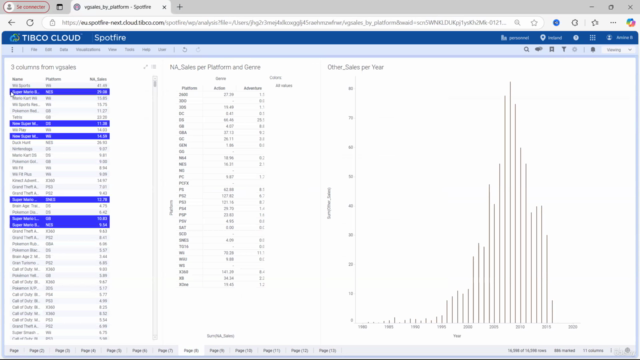Switch to Page (13) tab
The height and width of the screenshot is (360, 640).
[327, 351]
